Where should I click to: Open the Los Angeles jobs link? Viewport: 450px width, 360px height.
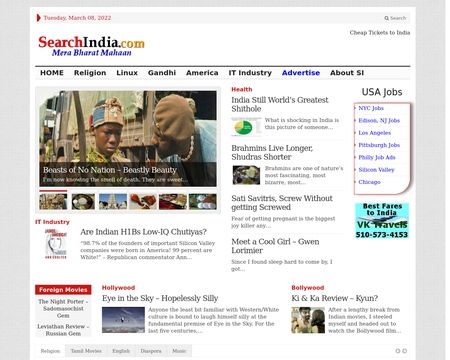coord(374,133)
